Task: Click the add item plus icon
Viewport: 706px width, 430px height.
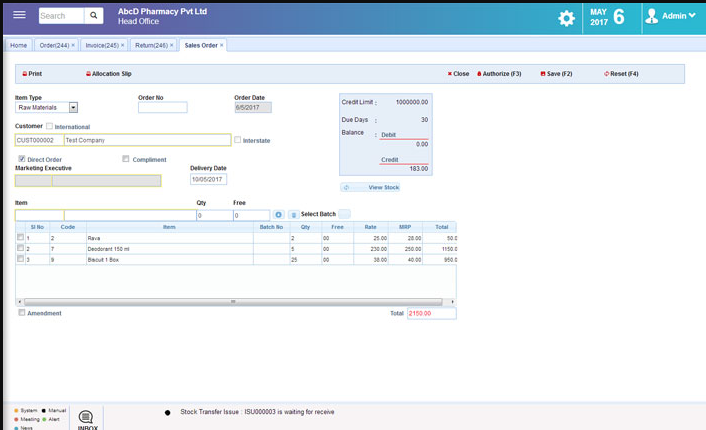Action: (279, 215)
